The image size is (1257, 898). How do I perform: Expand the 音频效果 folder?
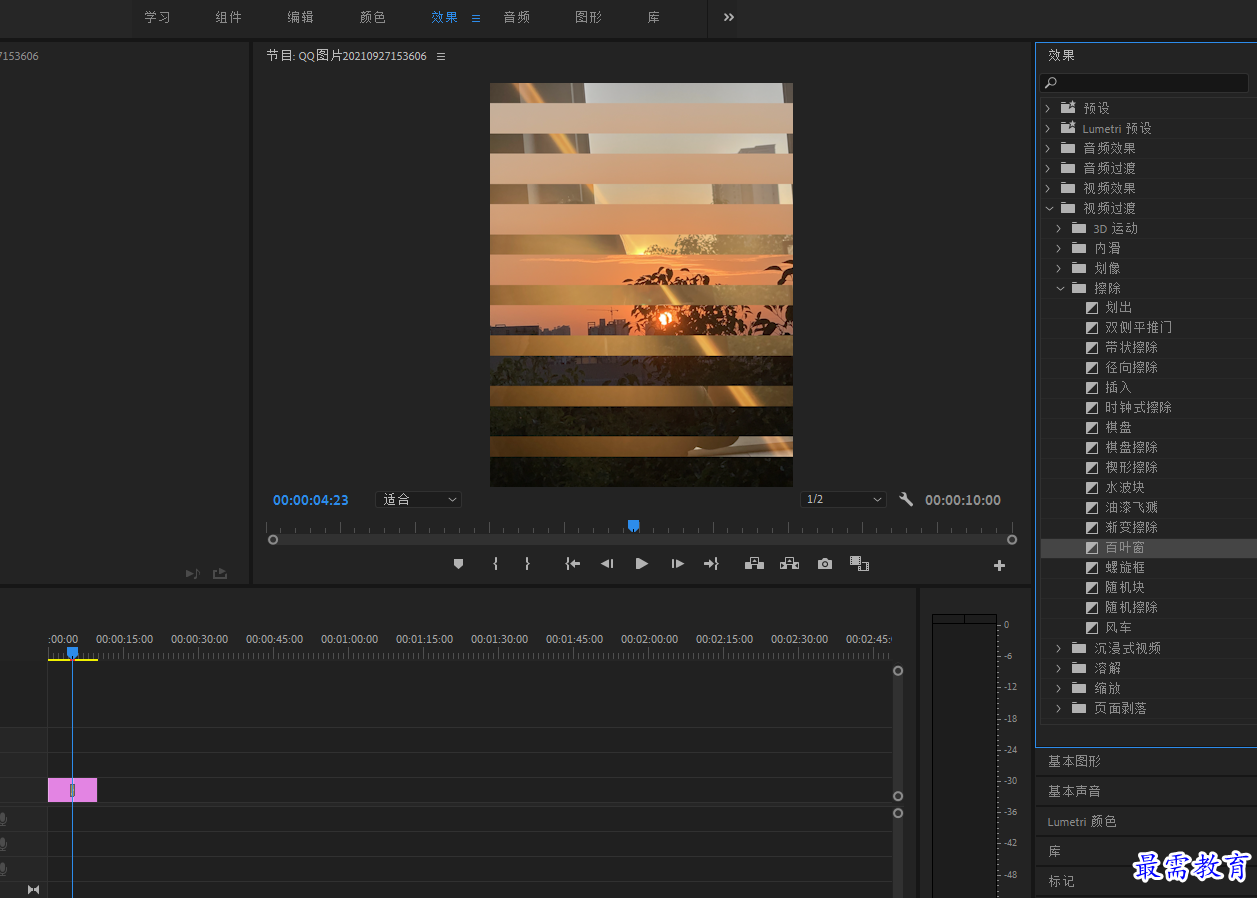[1048, 148]
